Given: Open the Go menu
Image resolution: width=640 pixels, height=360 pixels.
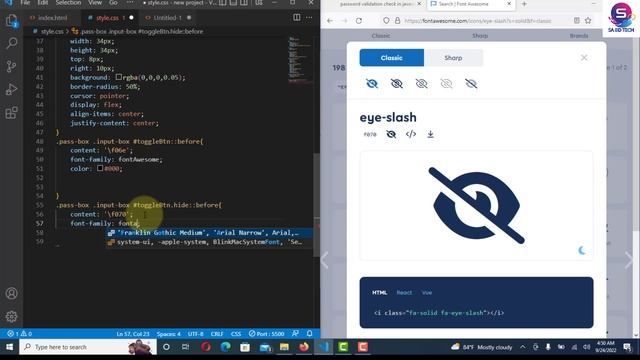Looking at the screenshot, I should coord(113,3).
